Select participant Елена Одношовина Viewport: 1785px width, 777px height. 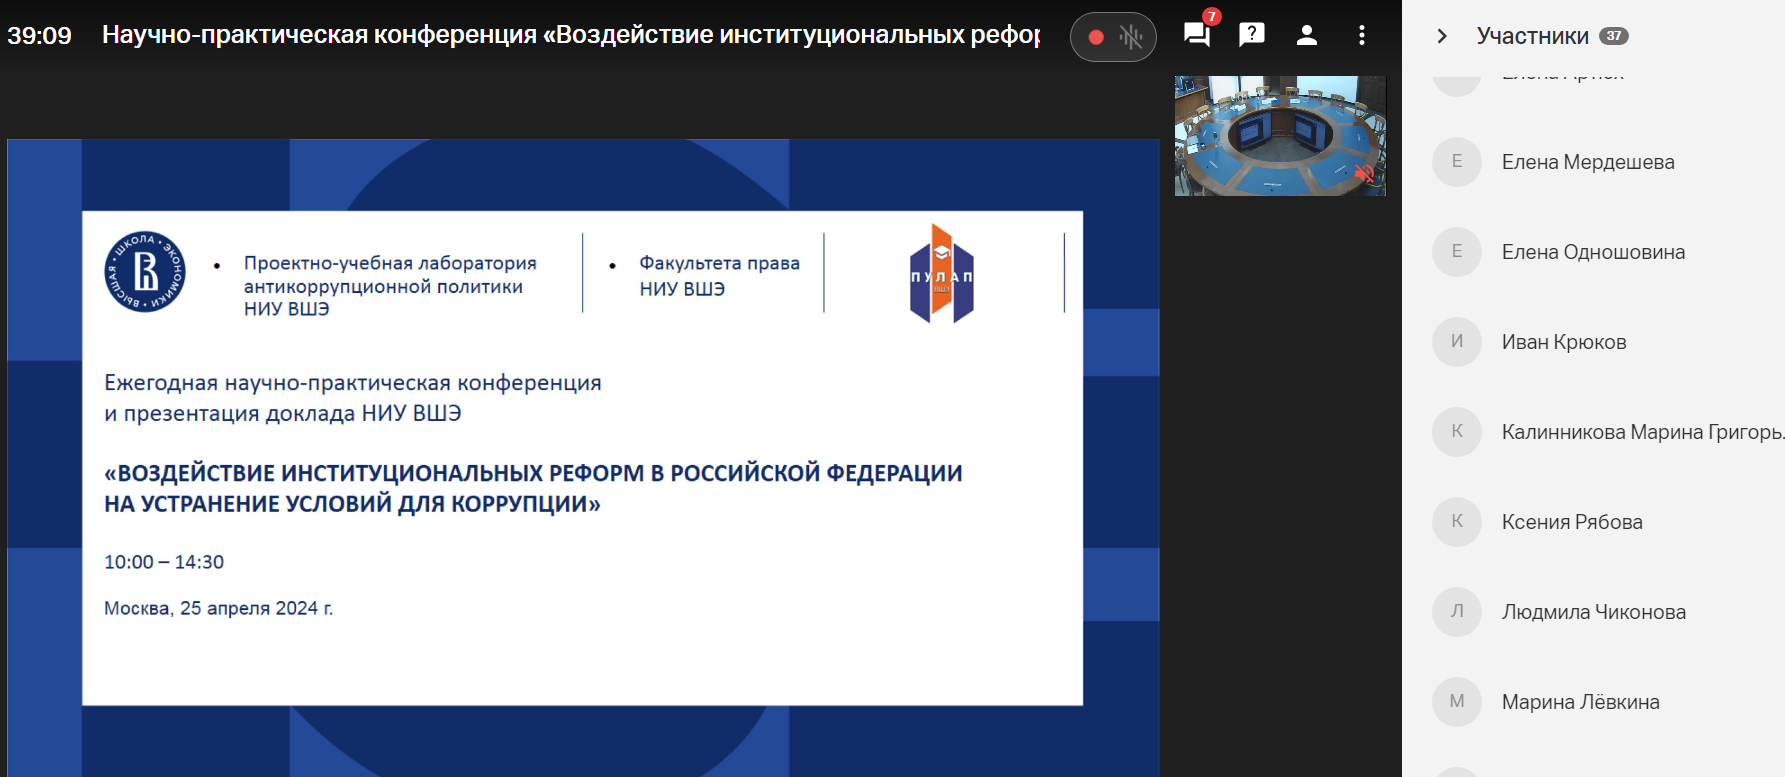coord(1593,252)
